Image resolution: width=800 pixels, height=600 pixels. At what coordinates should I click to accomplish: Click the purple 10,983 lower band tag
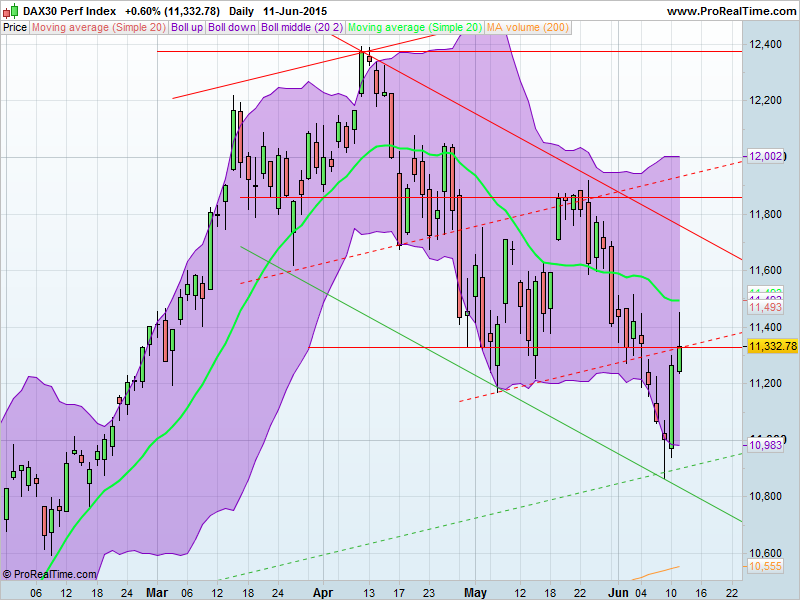(x=765, y=445)
